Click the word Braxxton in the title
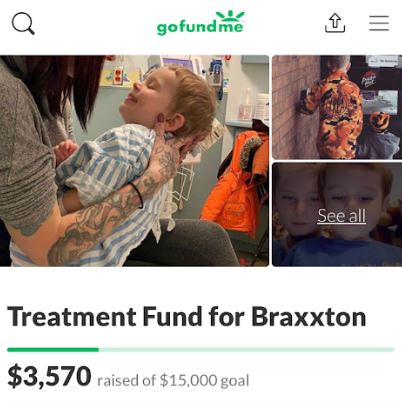 tap(309, 316)
